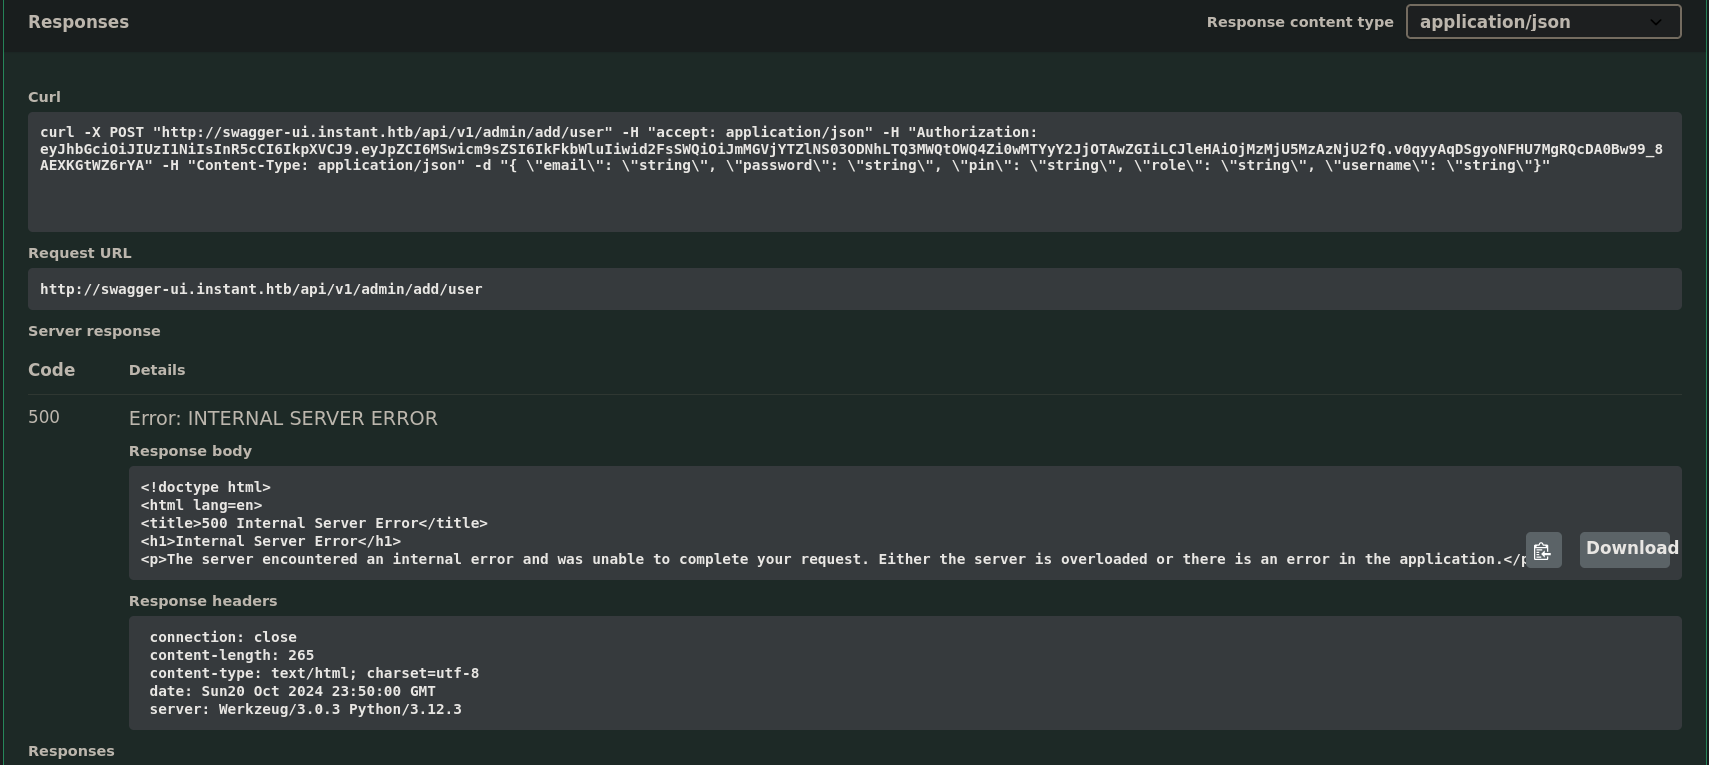Click the '<p>The server encountered an internal error' line
Viewport: 1709px width, 765px height.
834,559
